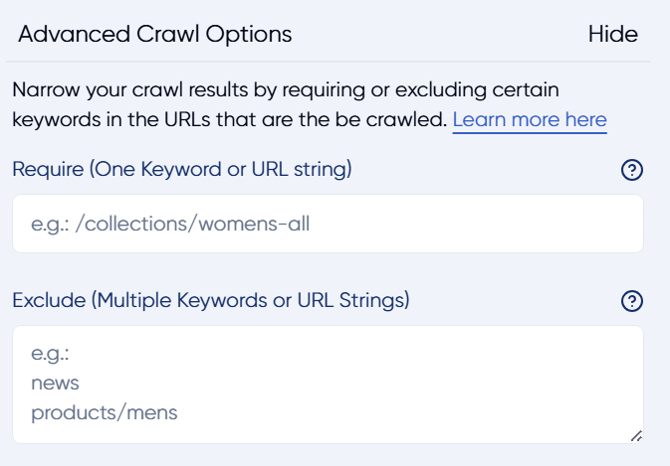Click the Advanced Crawl Options heading

point(155,34)
